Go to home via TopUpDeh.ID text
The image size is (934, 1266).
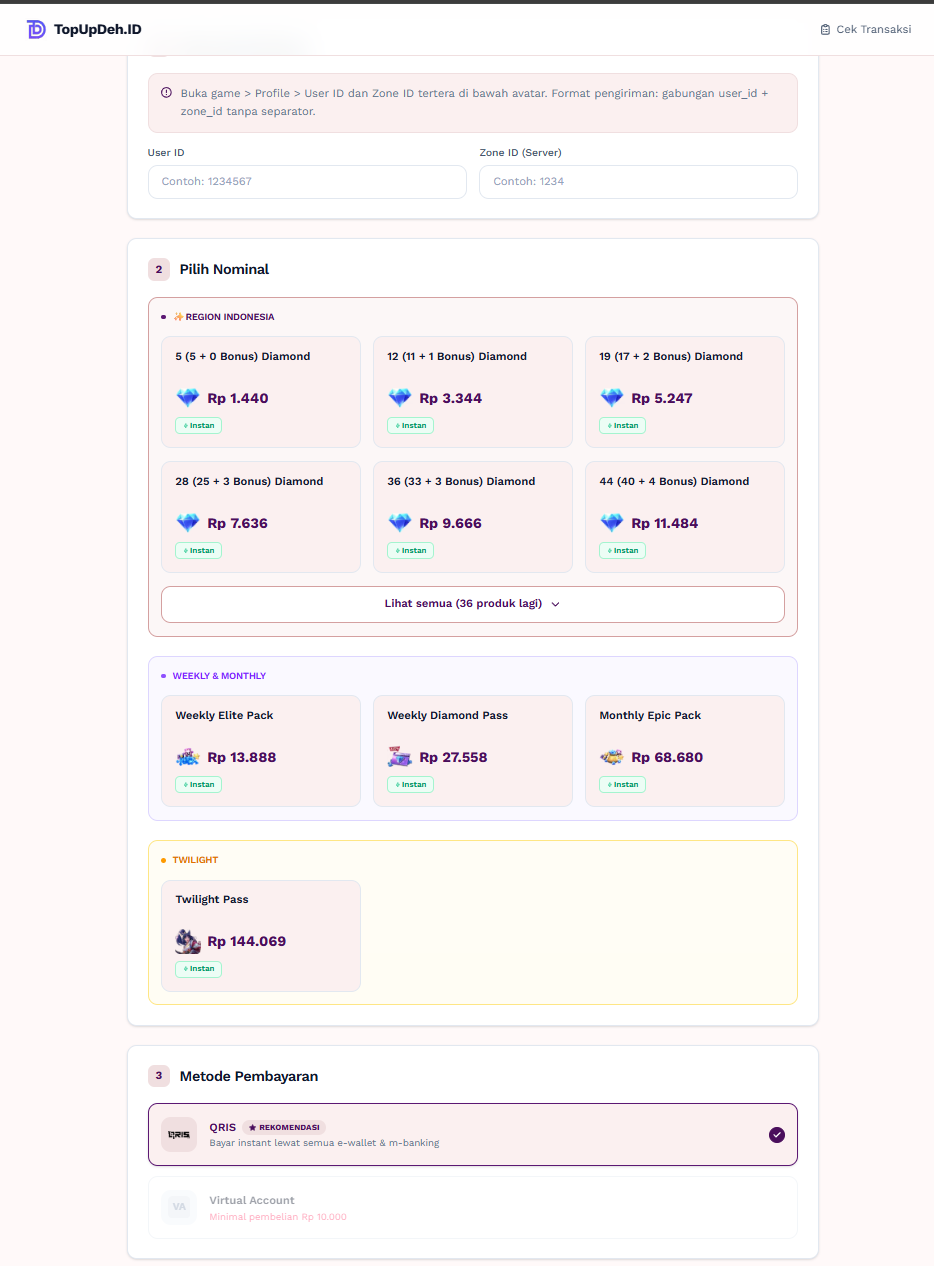[x=97, y=30]
